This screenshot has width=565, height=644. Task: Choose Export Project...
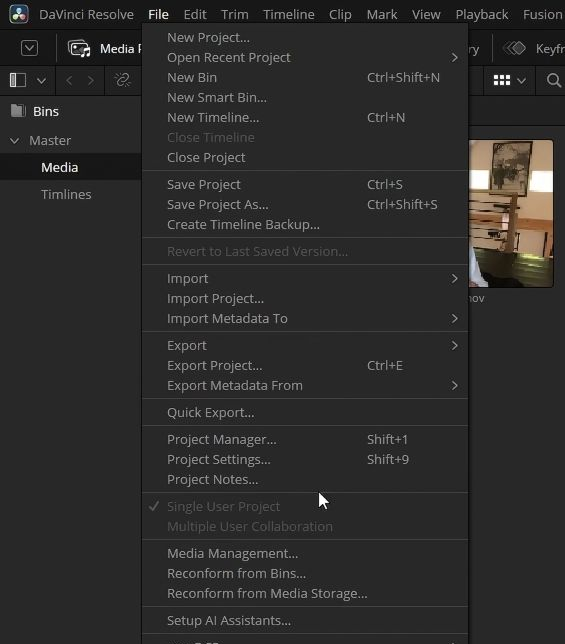pyautogui.click(x=305, y=366)
